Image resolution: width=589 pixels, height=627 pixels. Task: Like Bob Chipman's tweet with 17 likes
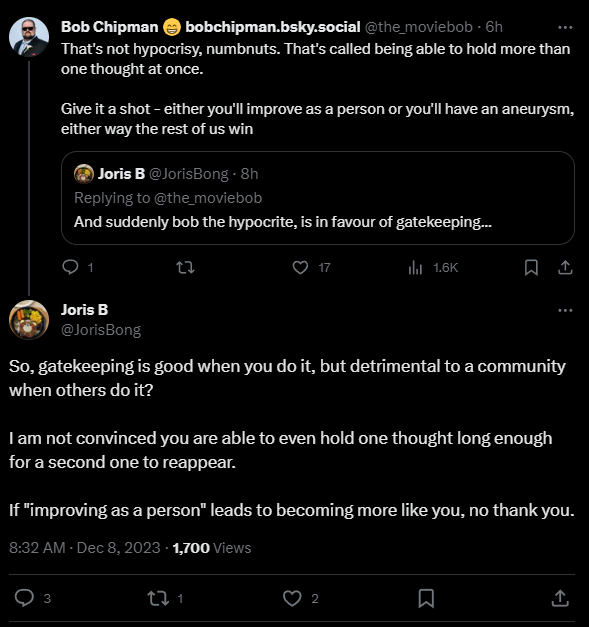300,267
